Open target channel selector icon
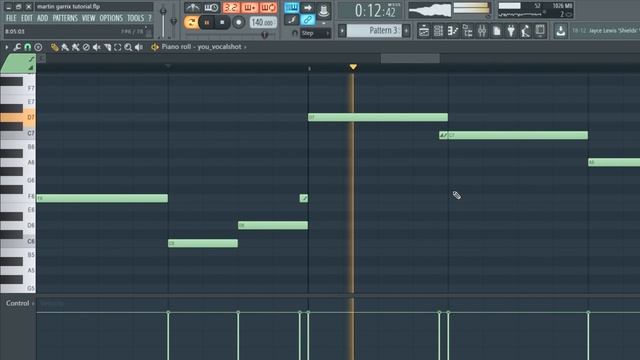The width and height of the screenshot is (640, 360). pyautogui.click(x=155, y=47)
